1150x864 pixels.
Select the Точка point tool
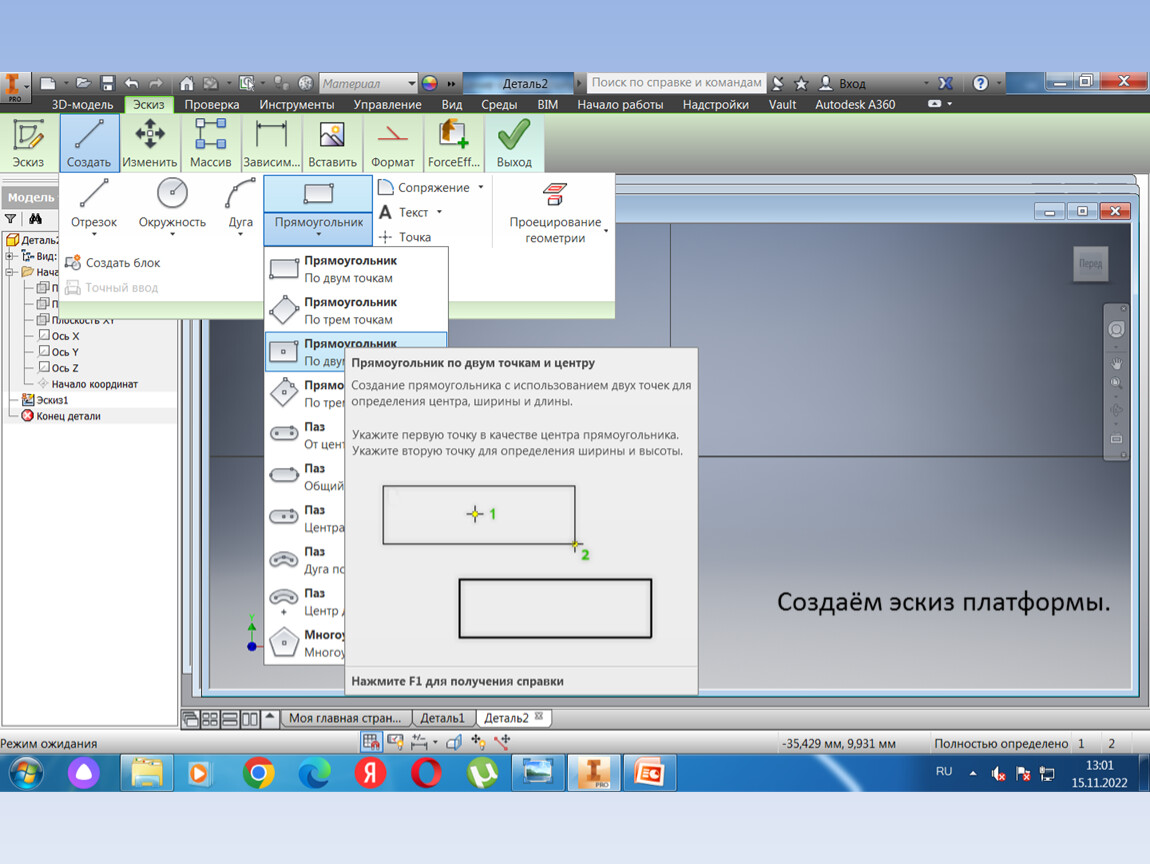click(405, 237)
